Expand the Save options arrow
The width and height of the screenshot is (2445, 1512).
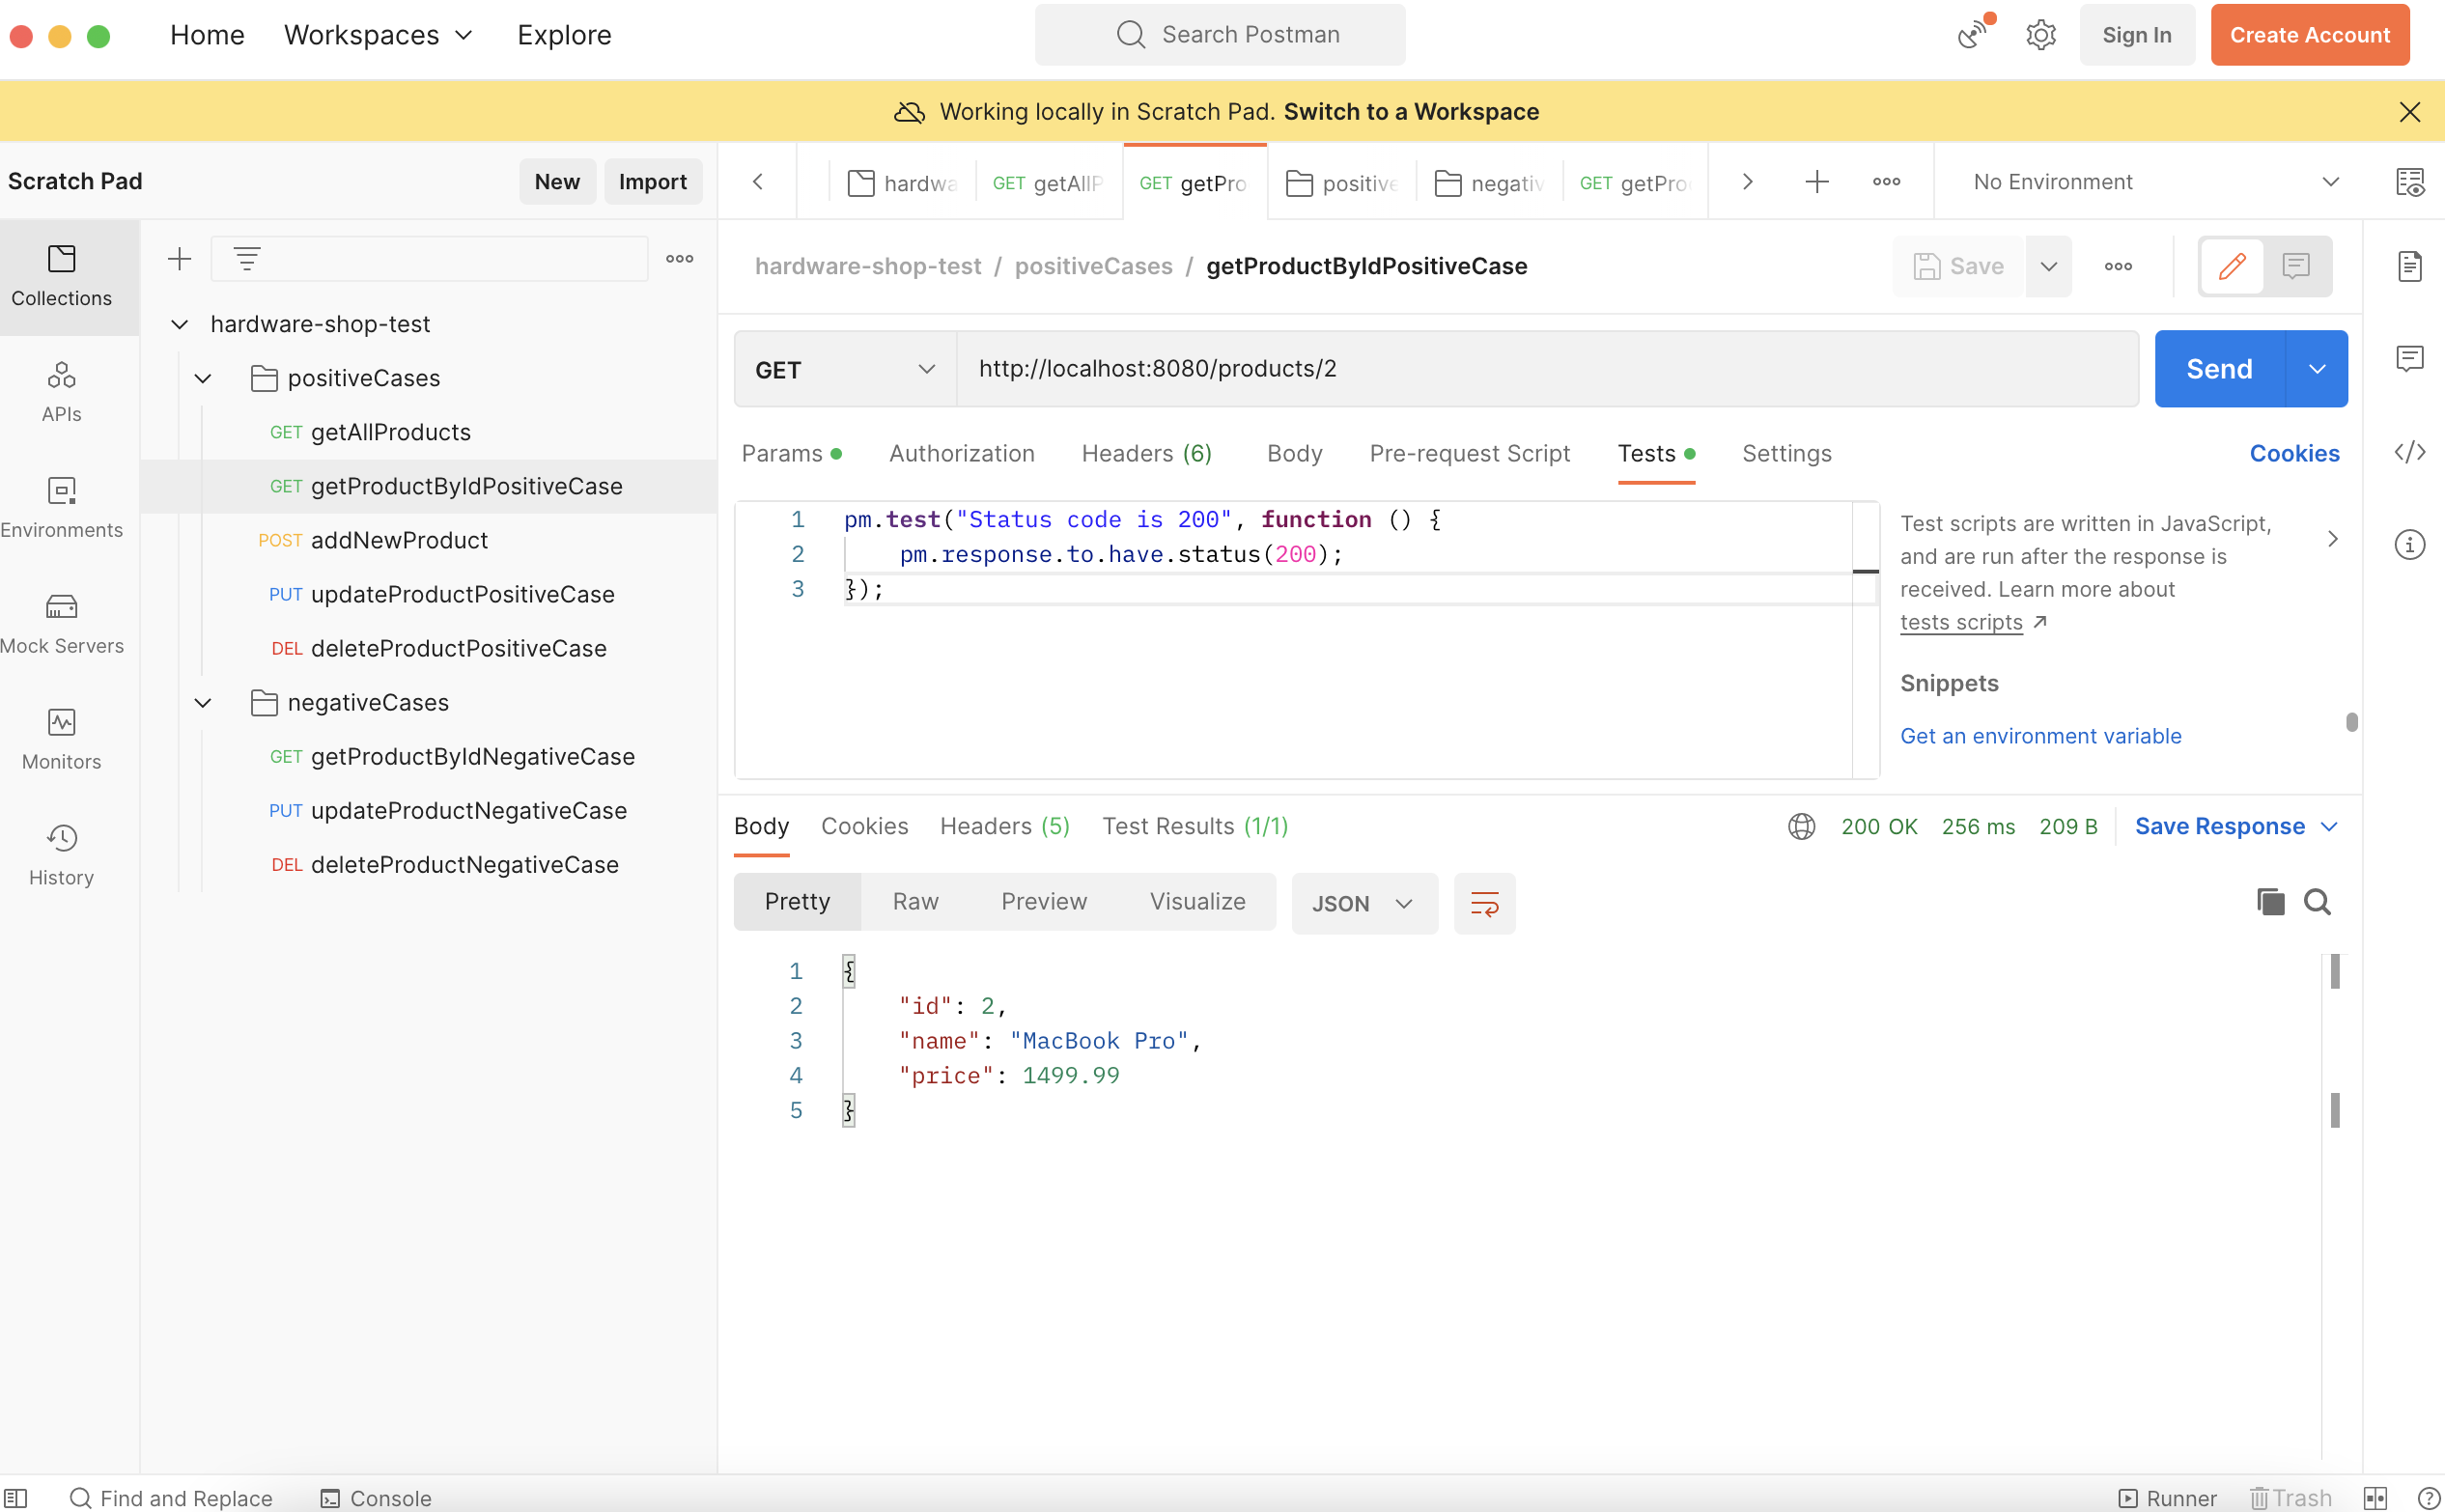(2049, 266)
